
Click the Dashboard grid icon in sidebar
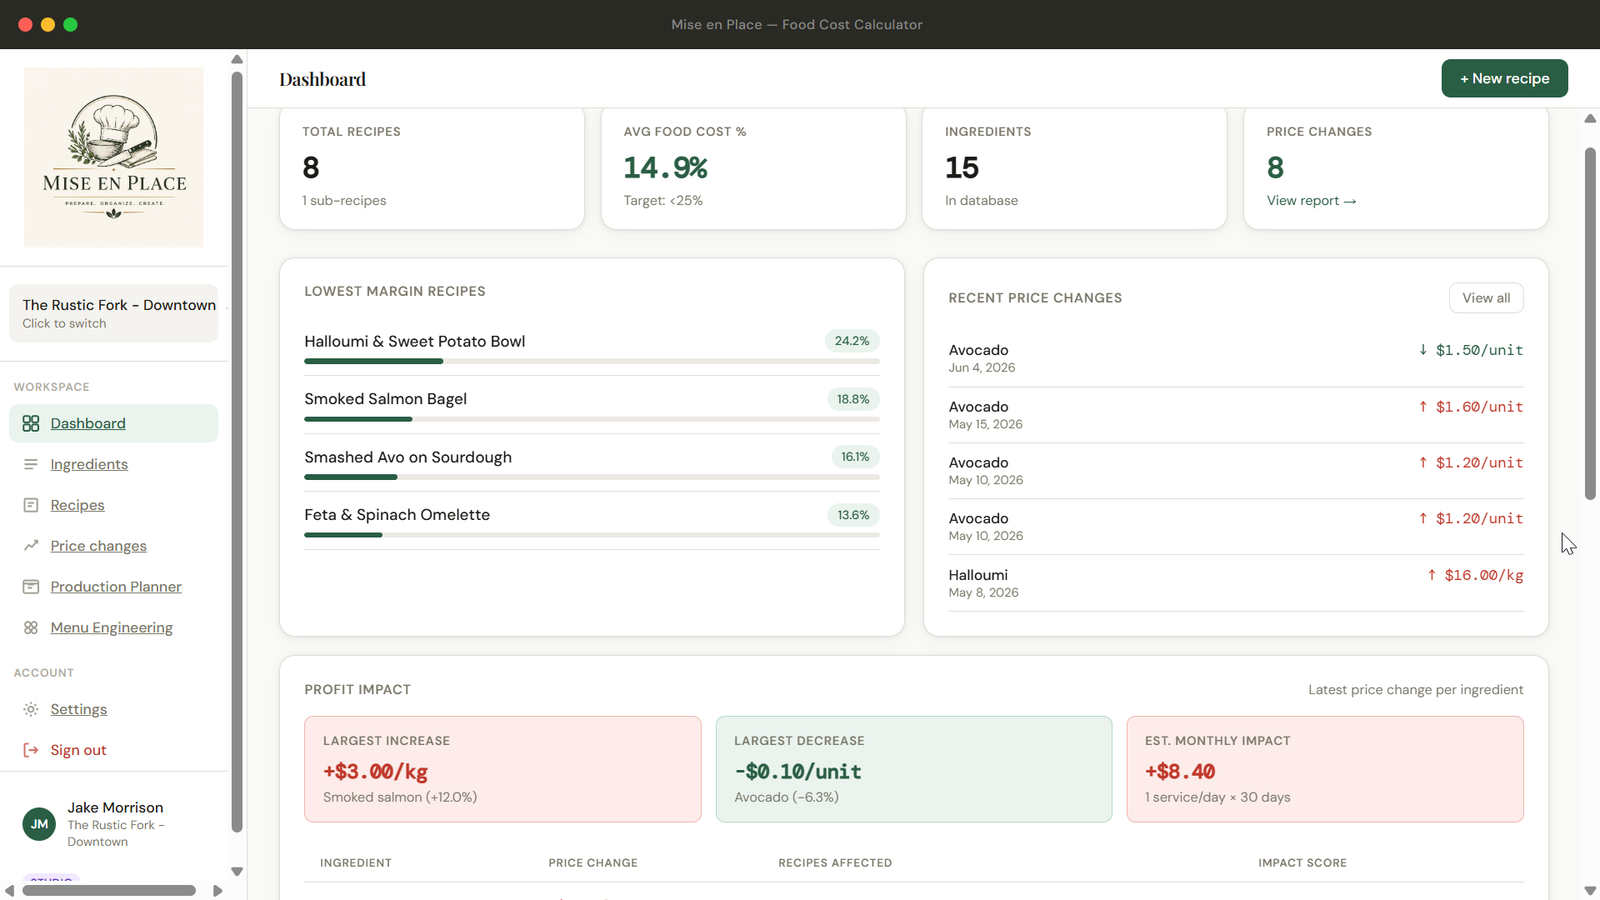(31, 423)
